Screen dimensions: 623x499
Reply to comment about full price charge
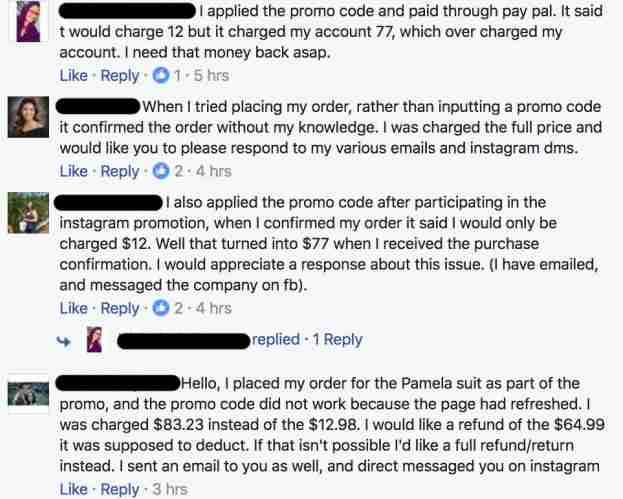pyautogui.click(x=120, y=171)
